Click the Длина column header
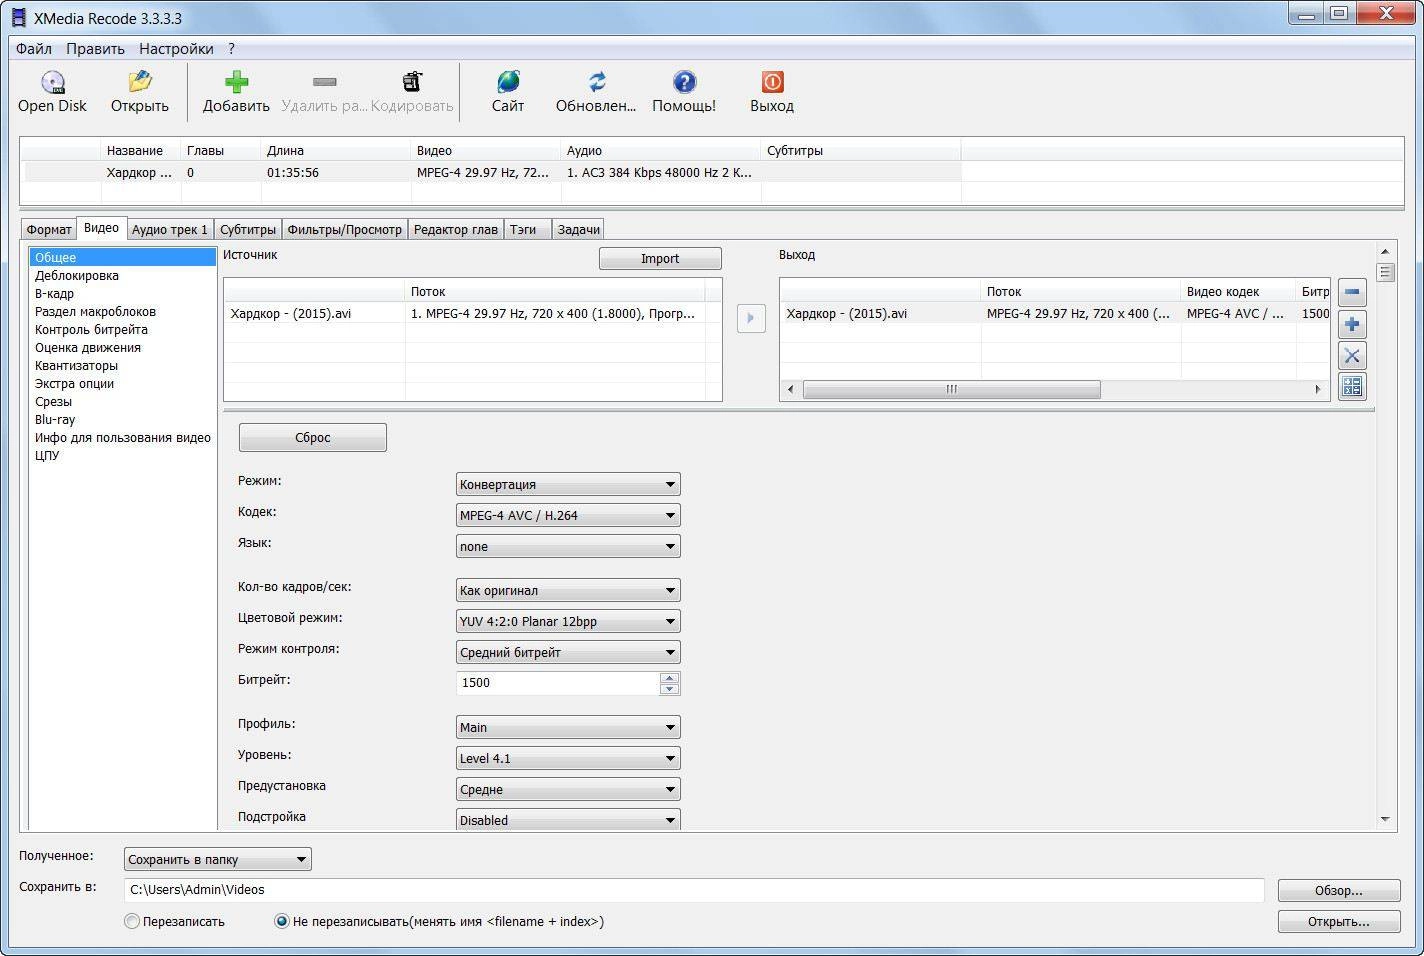 pos(335,150)
